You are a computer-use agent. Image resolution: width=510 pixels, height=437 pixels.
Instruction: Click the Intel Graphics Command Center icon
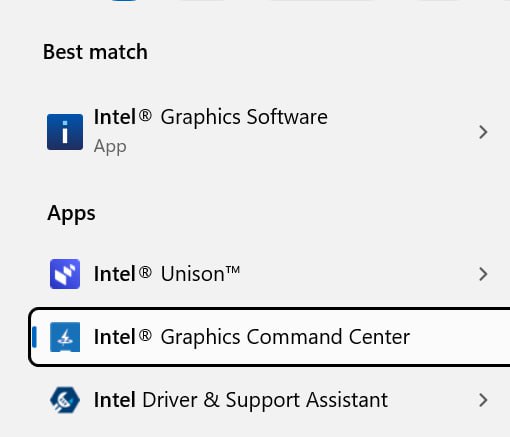coord(65,337)
